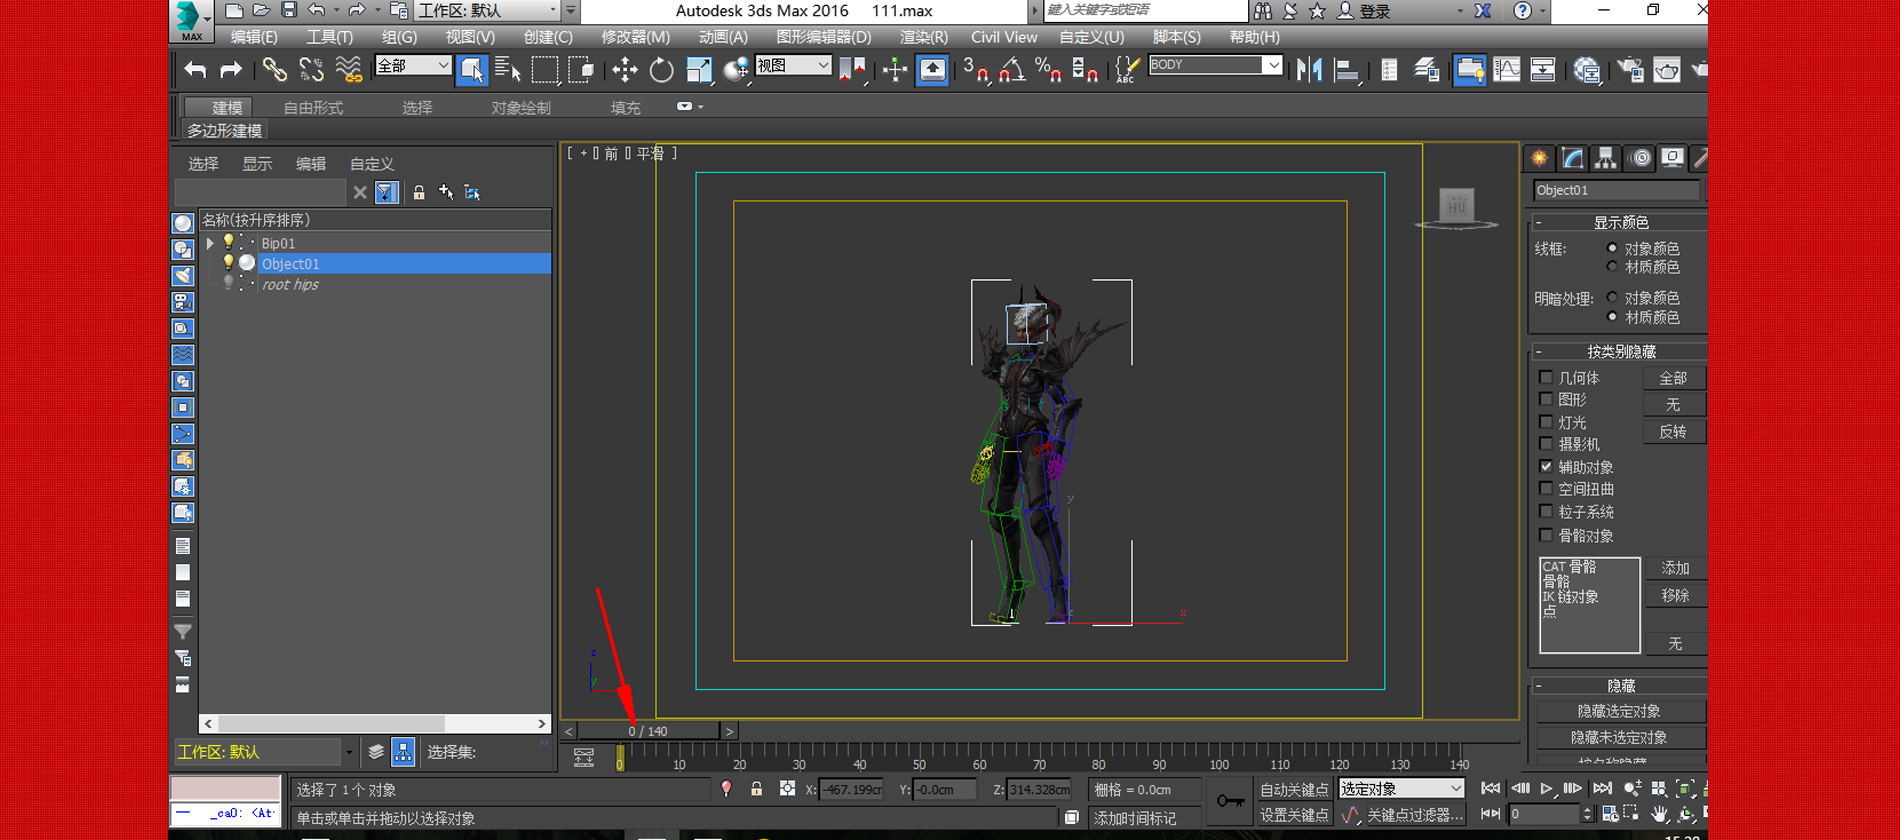This screenshot has height=840, width=1900.
Task: Enable the 几何体 hide checkbox
Action: click(x=1546, y=377)
